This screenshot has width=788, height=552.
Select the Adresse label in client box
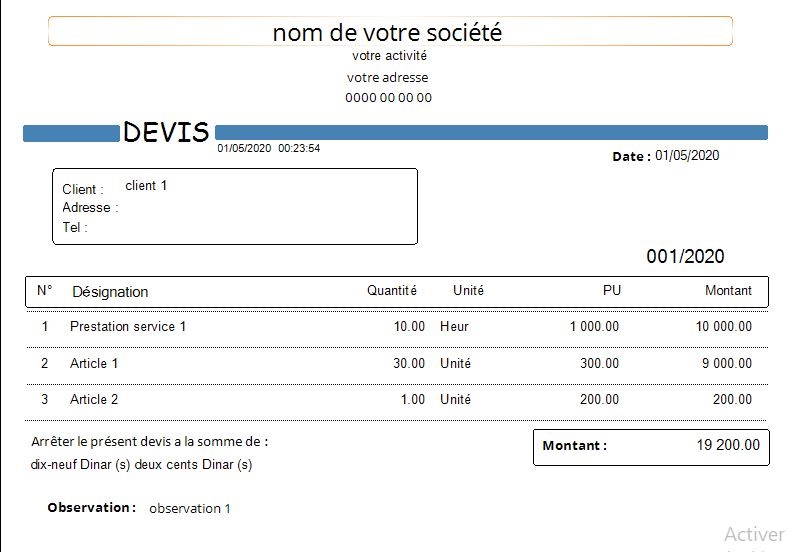click(x=90, y=208)
